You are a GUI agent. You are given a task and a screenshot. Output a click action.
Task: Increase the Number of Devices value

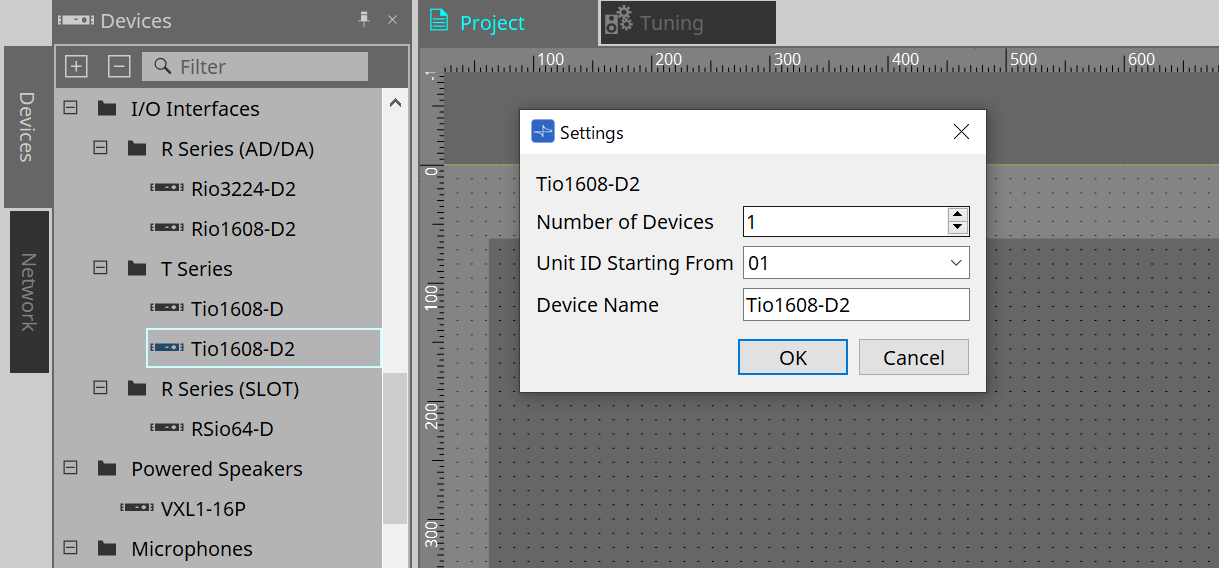(958, 215)
